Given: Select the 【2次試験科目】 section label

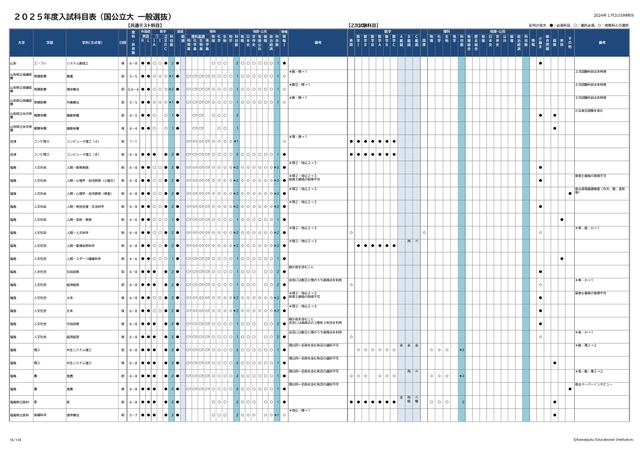Looking at the screenshot, I should pos(366,24).
